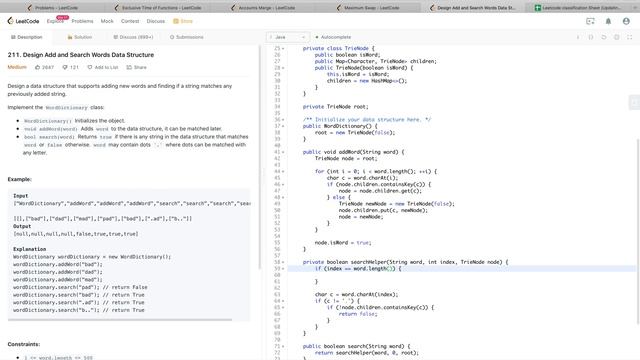
Task: Collapse WordDictionary constructor at line 37
Action: tap(283, 126)
